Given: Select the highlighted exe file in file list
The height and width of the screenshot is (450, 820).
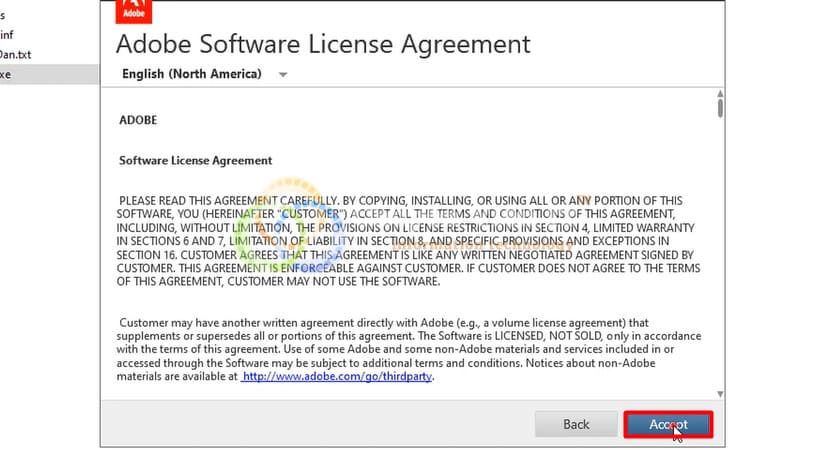Looking at the screenshot, I should coord(49,74).
